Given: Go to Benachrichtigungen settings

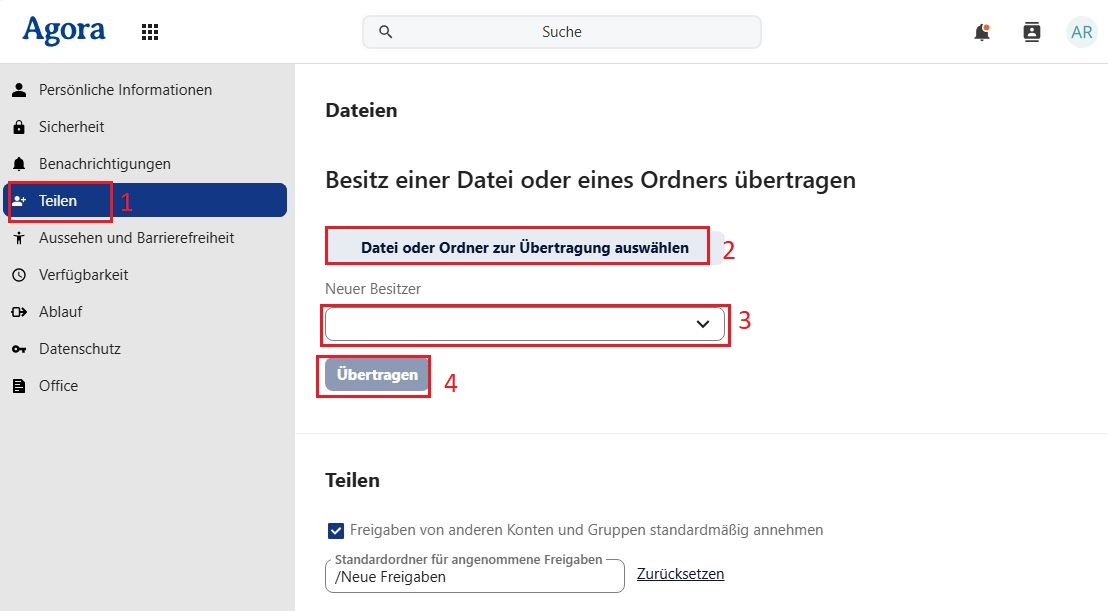Looking at the screenshot, I should (x=104, y=164).
